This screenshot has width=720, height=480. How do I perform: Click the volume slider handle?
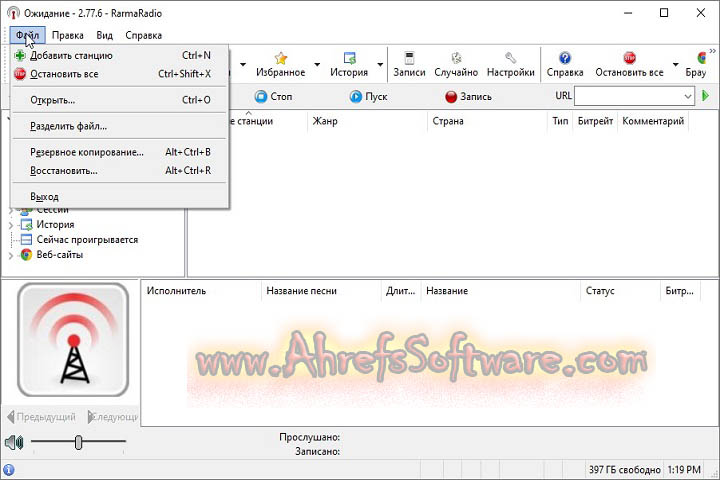click(x=78, y=442)
